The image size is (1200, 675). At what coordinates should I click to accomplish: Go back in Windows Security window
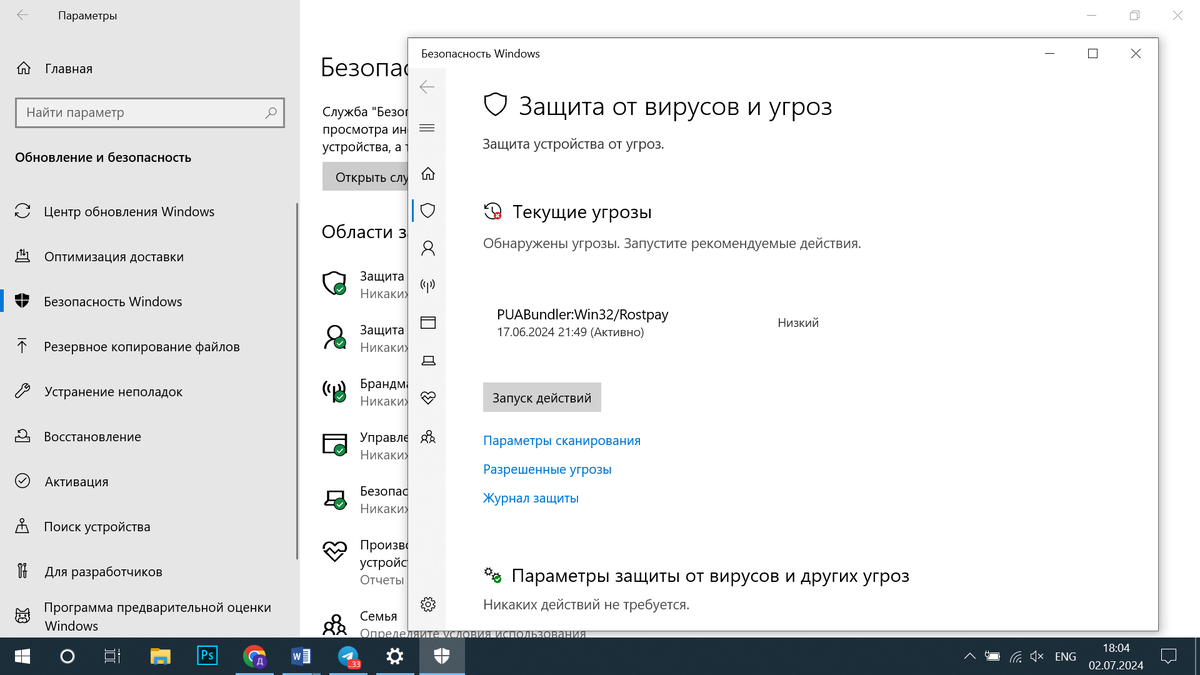(427, 87)
